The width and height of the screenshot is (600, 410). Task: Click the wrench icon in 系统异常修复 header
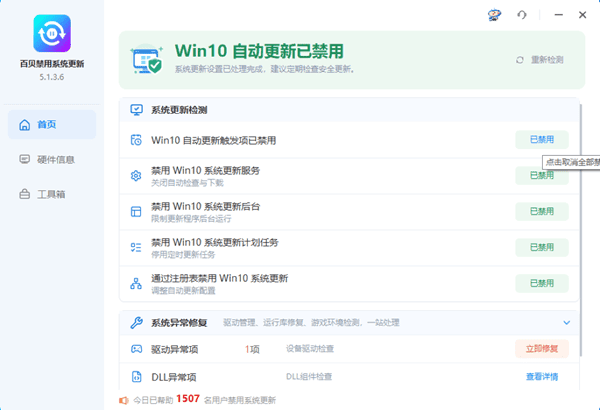tap(136, 323)
